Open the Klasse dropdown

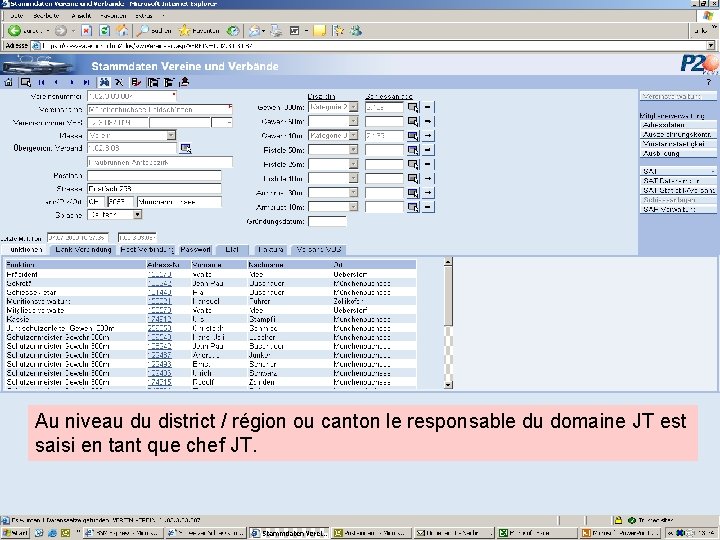171,135
